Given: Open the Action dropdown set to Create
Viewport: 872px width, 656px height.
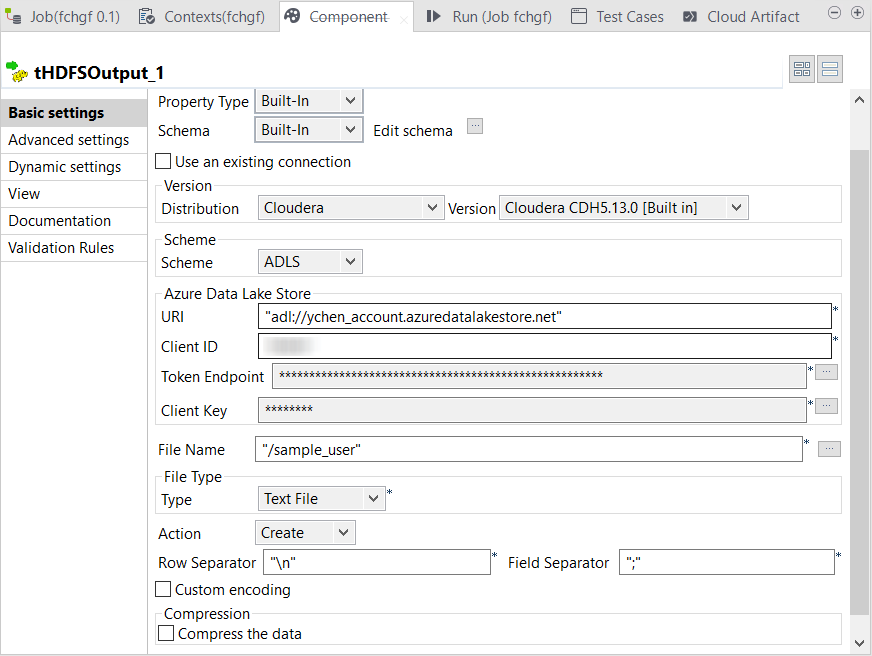Looking at the screenshot, I should coord(305,533).
